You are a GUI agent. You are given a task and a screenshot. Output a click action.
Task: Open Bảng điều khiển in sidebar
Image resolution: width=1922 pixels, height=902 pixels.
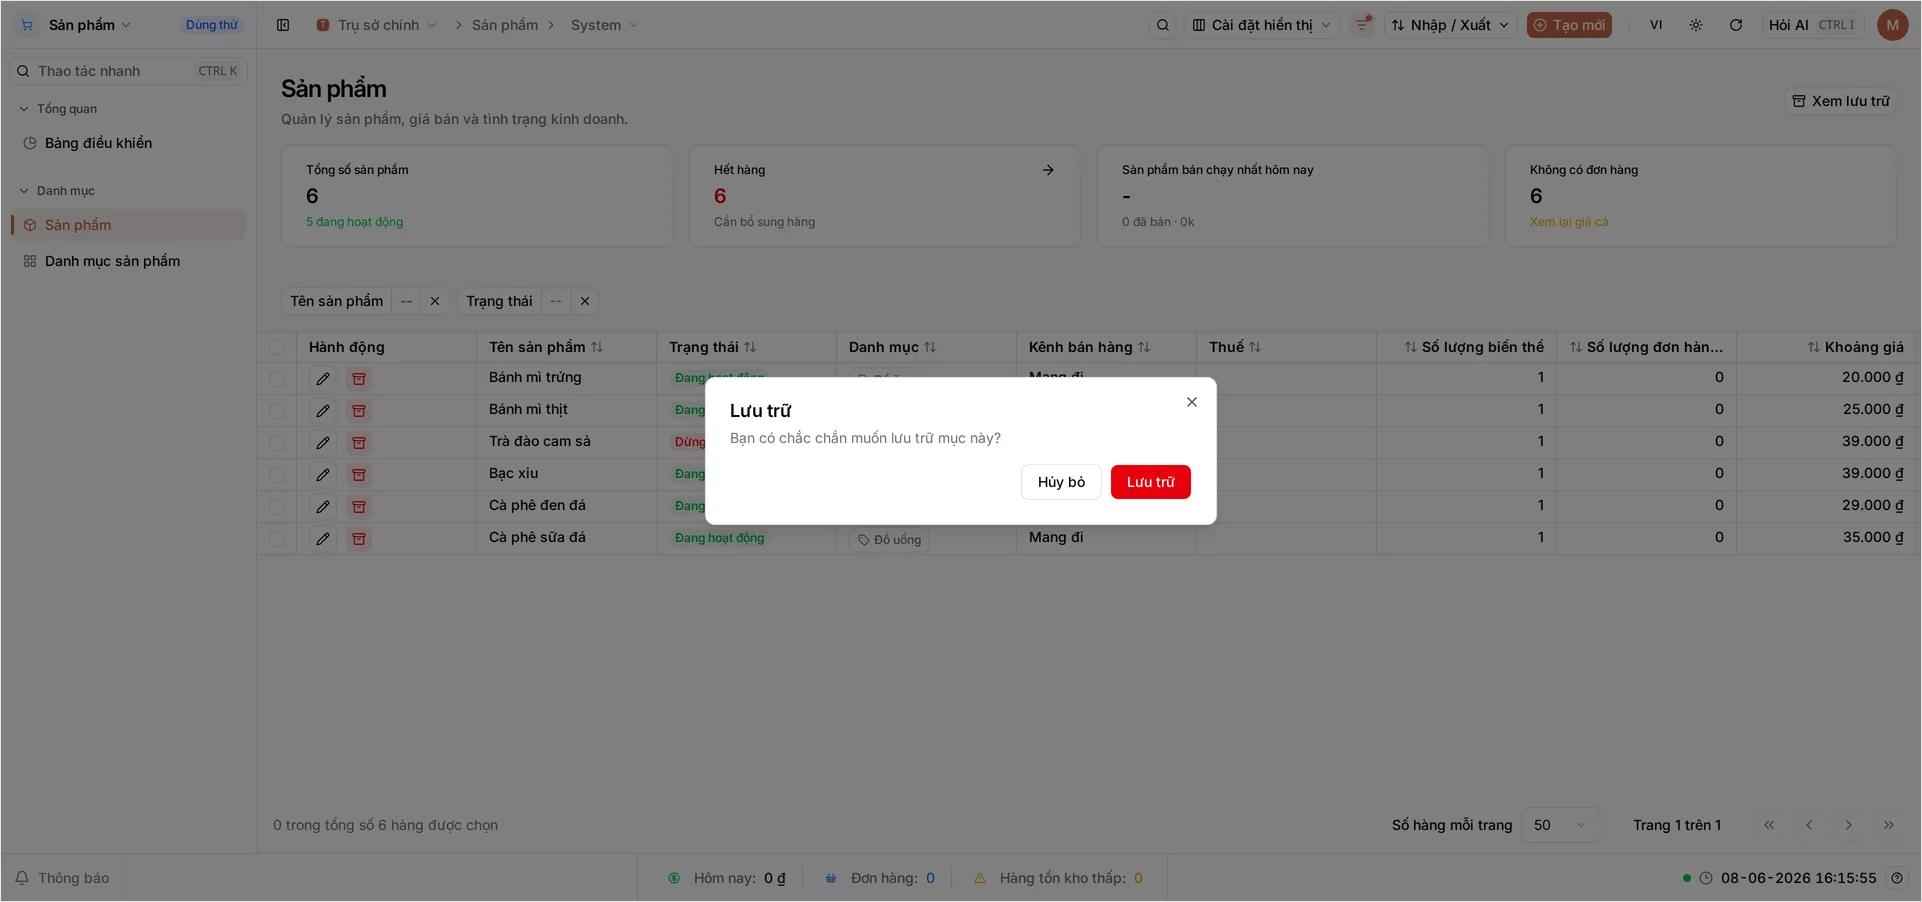[x=128, y=143]
